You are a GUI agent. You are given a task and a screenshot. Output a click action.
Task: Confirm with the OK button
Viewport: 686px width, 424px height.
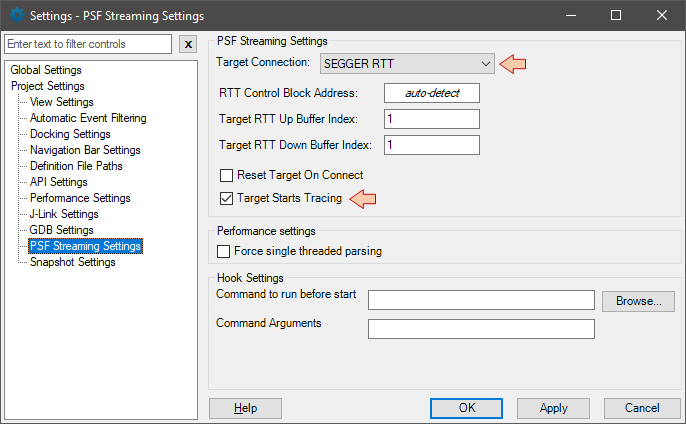coord(466,408)
